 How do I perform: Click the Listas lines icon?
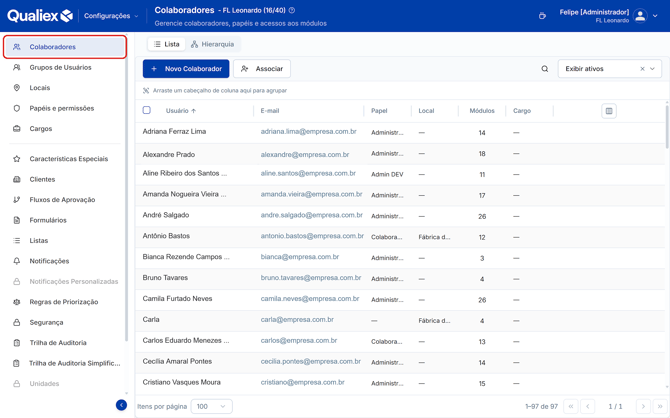pyautogui.click(x=17, y=241)
